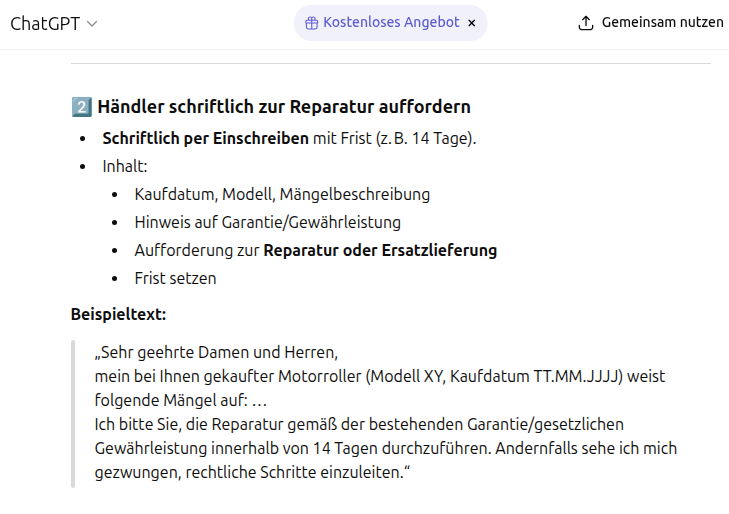The height and width of the screenshot is (514, 729).
Task: Click the heading Händler schriftlich zur Reparatur auffordern
Action: 284,107
